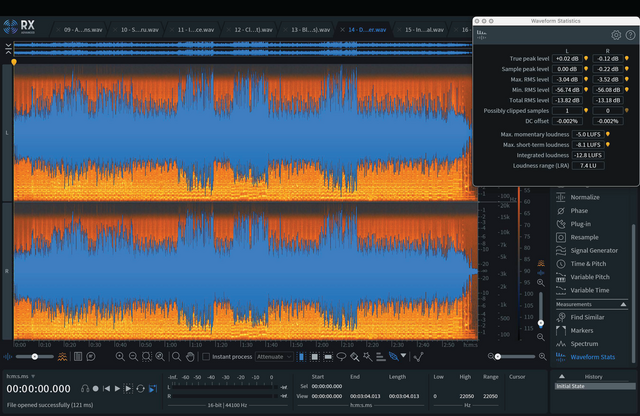Screen dimensions: 640x416
Task: Open the Attenuate mode dropdown
Action: [273, 356]
